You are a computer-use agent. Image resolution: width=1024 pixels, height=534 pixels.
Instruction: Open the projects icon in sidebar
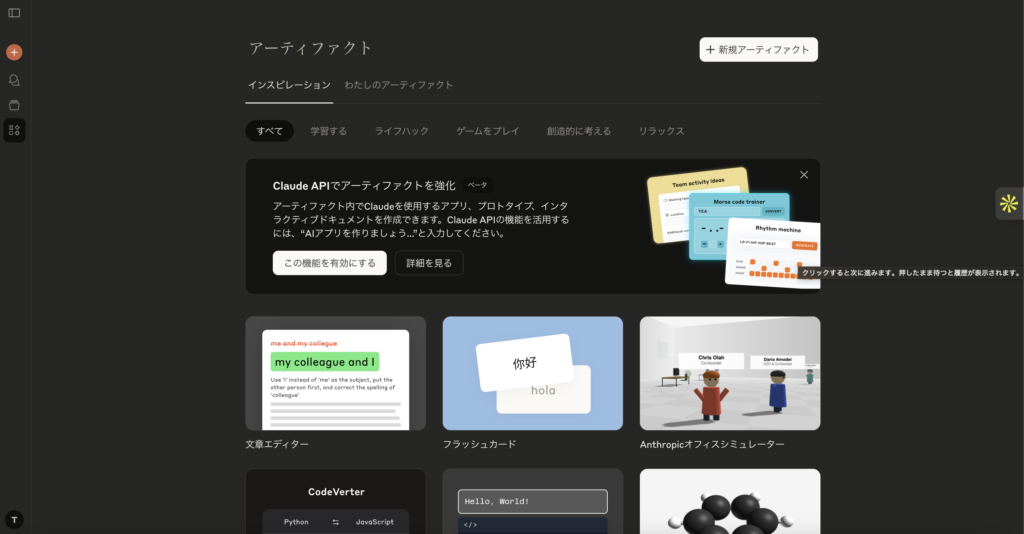(14, 105)
